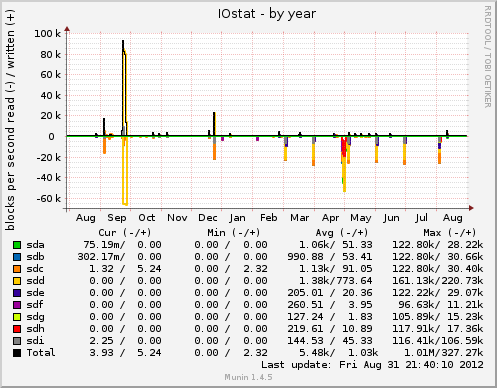Click the purple sdf legend swatch
Screen dimensions: 497x388
tap(17, 305)
